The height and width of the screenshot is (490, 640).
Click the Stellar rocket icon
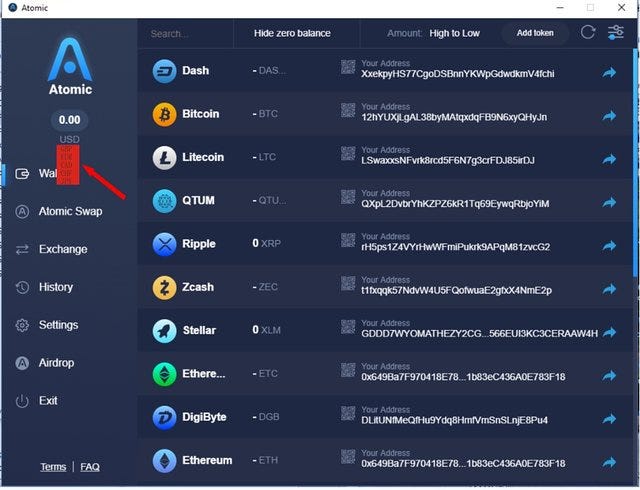pyautogui.click(x=164, y=331)
